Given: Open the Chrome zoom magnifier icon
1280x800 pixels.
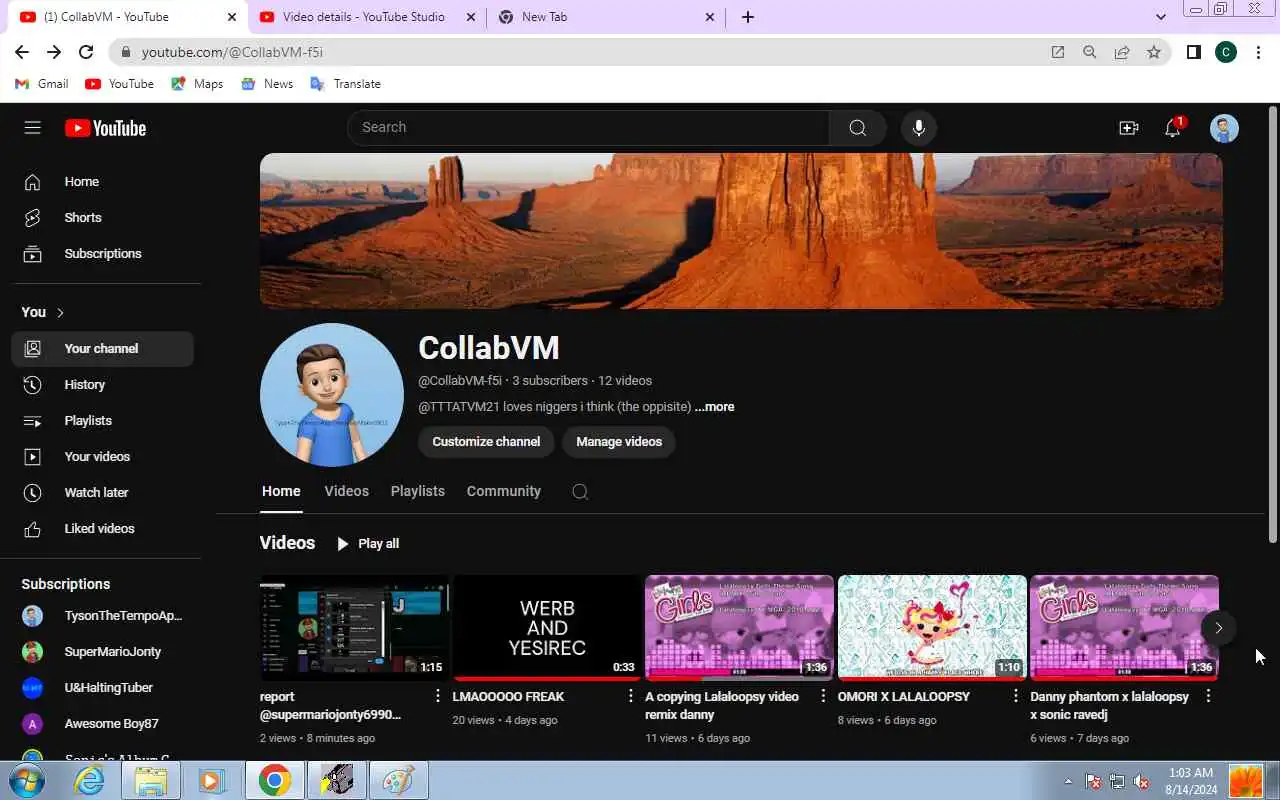Looking at the screenshot, I should click(1090, 52).
